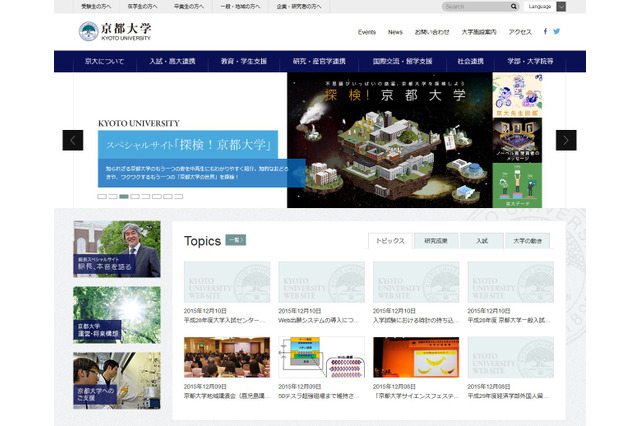Open the 京大先生図鑑 side thumbnail
640x426 pixels.
click(x=517, y=95)
